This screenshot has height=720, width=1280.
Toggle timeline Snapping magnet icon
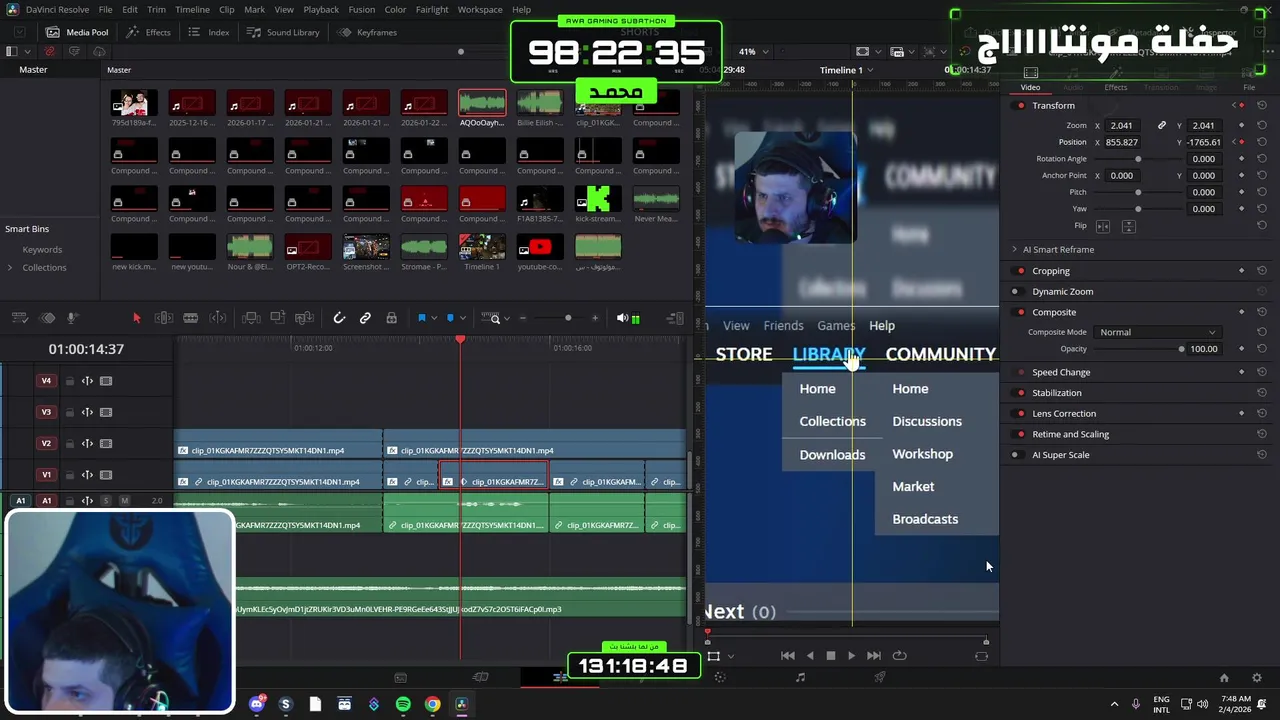coord(339,318)
